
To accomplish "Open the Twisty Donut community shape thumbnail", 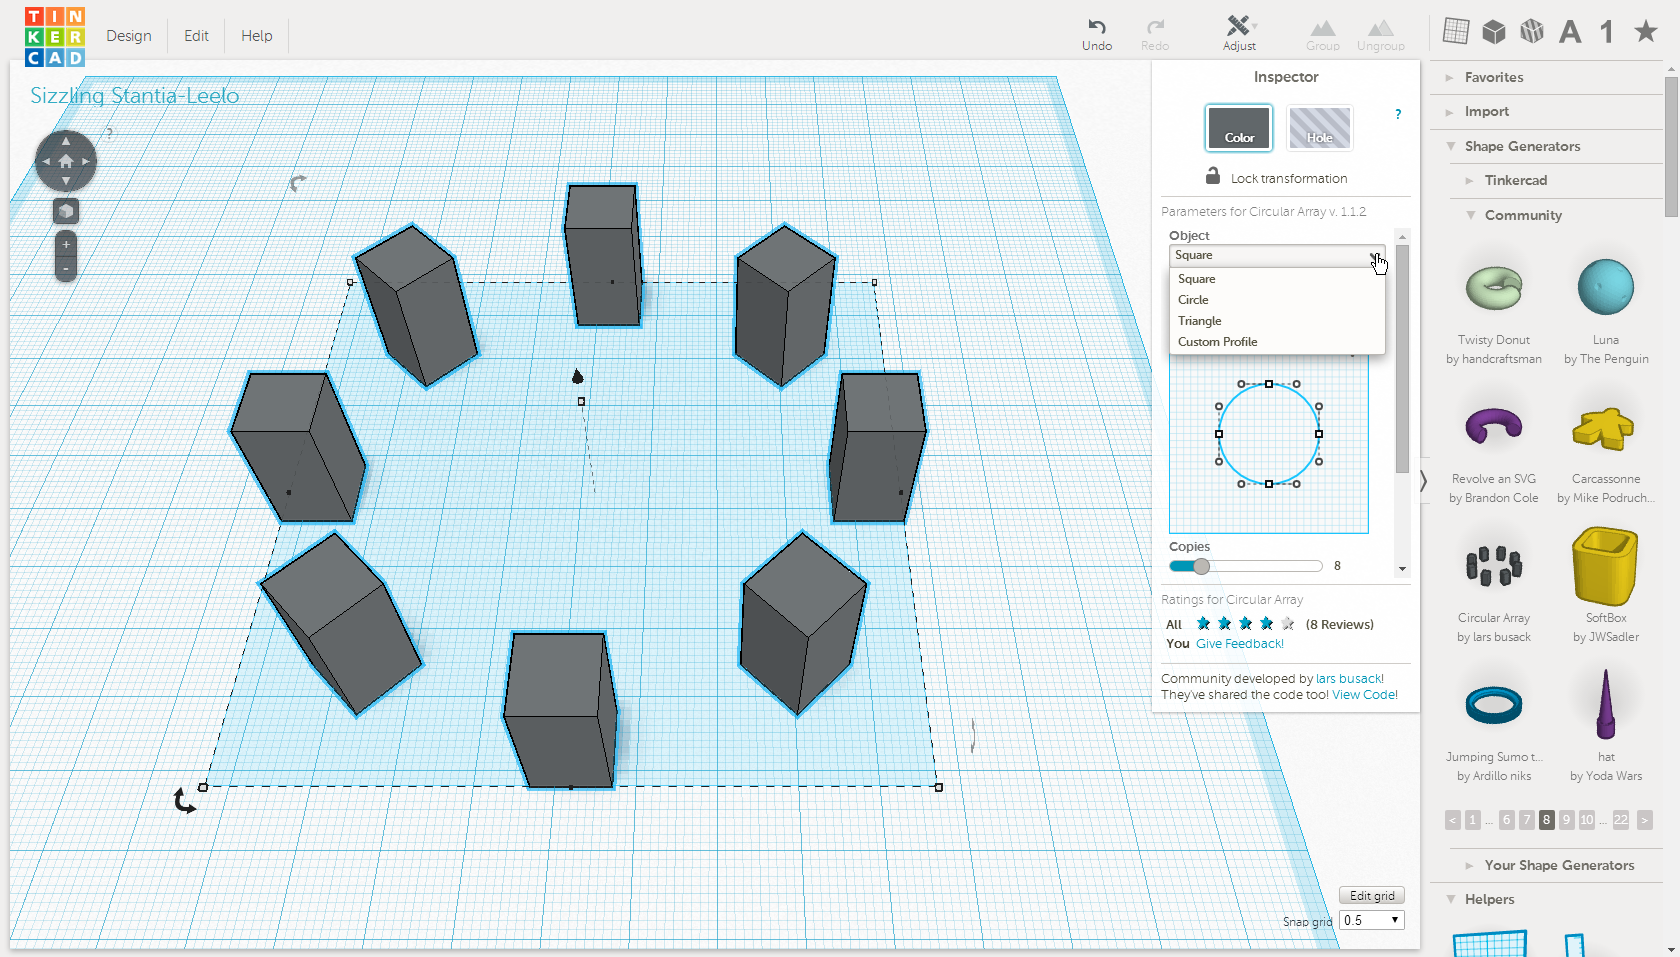I will tap(1493, 286).
